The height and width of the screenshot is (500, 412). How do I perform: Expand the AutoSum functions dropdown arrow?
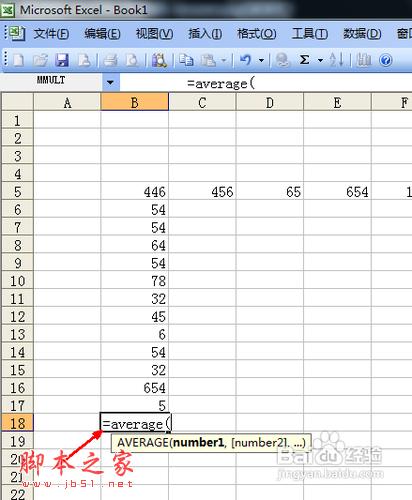[320, 60]
